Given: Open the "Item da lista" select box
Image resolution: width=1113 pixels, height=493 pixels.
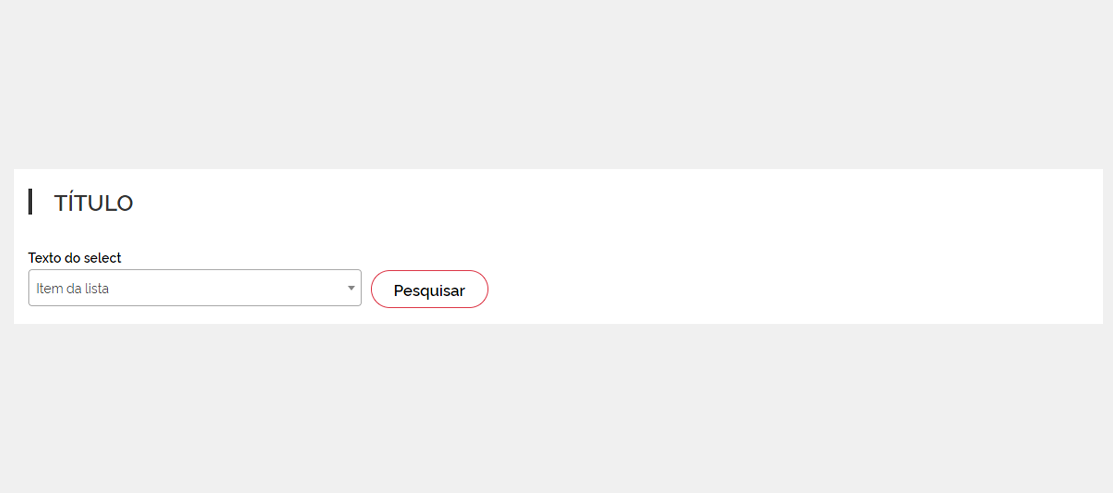Looking at the screenshot, I should (195, 288).
